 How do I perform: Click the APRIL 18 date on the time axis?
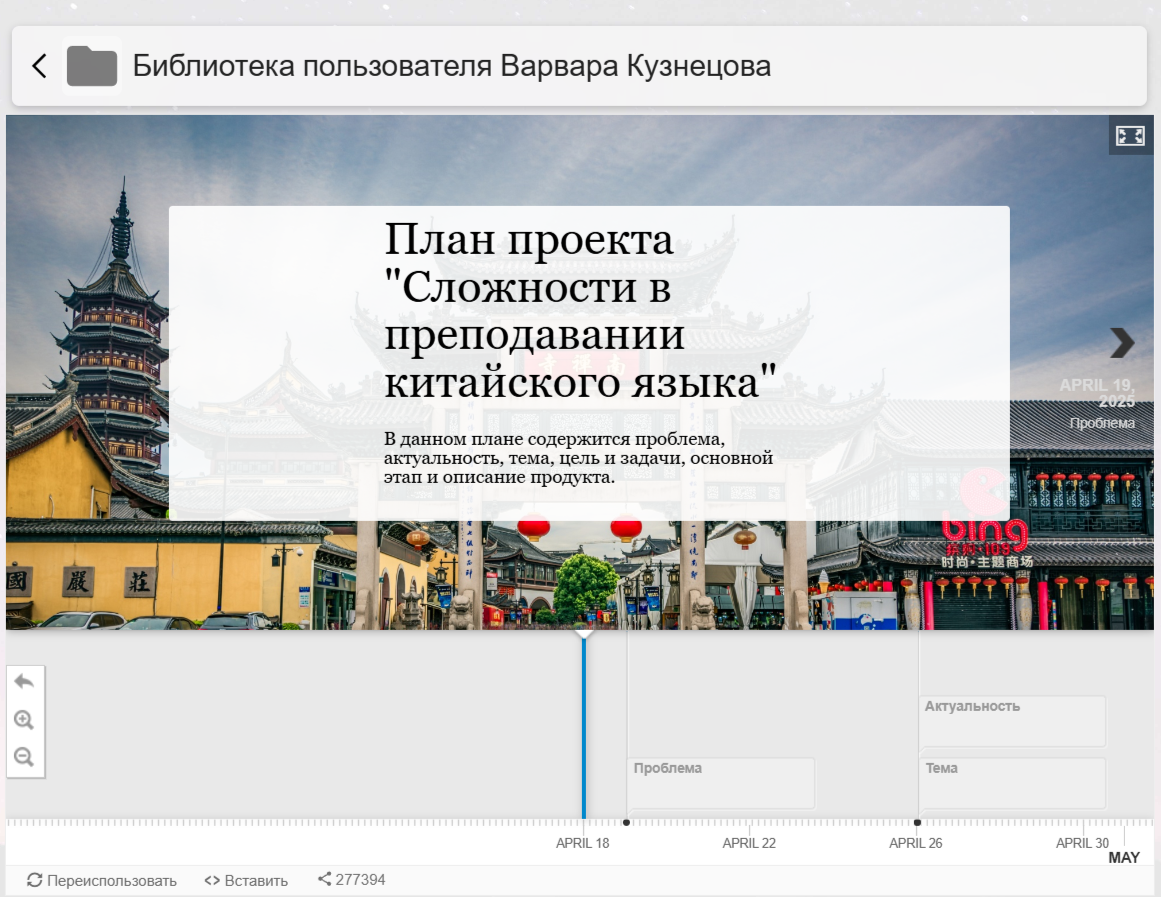tap(583, 843)
